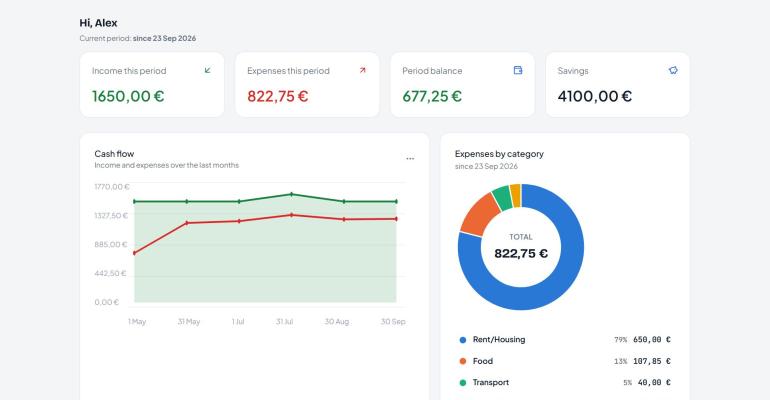Screen dimensions: 770x400
Task: Click the Food legend label
Action: [483, 361]
